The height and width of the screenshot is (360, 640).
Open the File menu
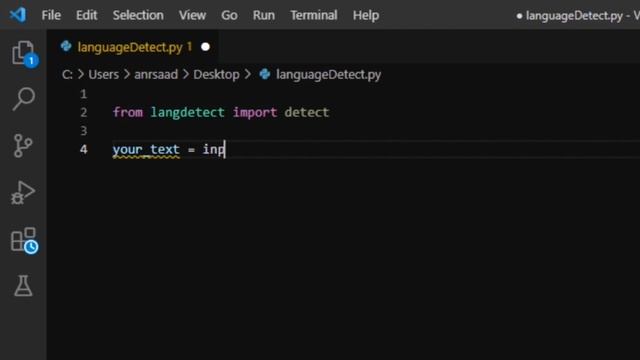pyautogui.click(x=51, y=16)
